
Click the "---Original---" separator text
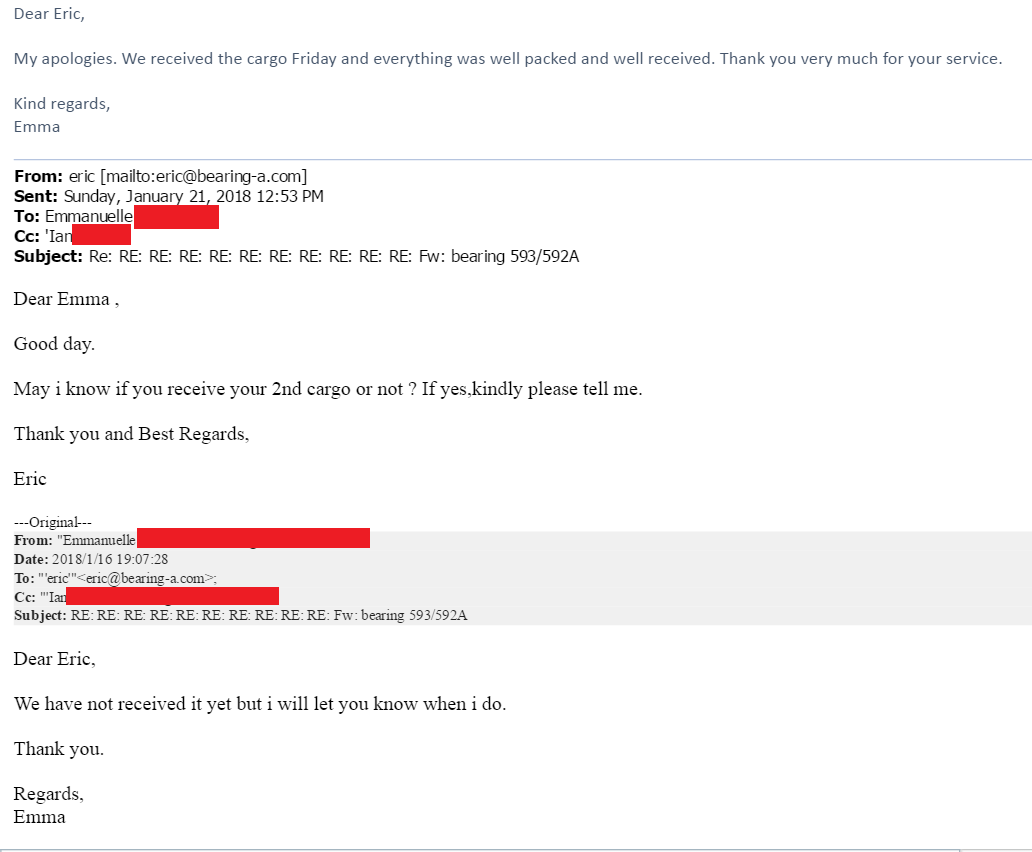click(x=53, y=522)
